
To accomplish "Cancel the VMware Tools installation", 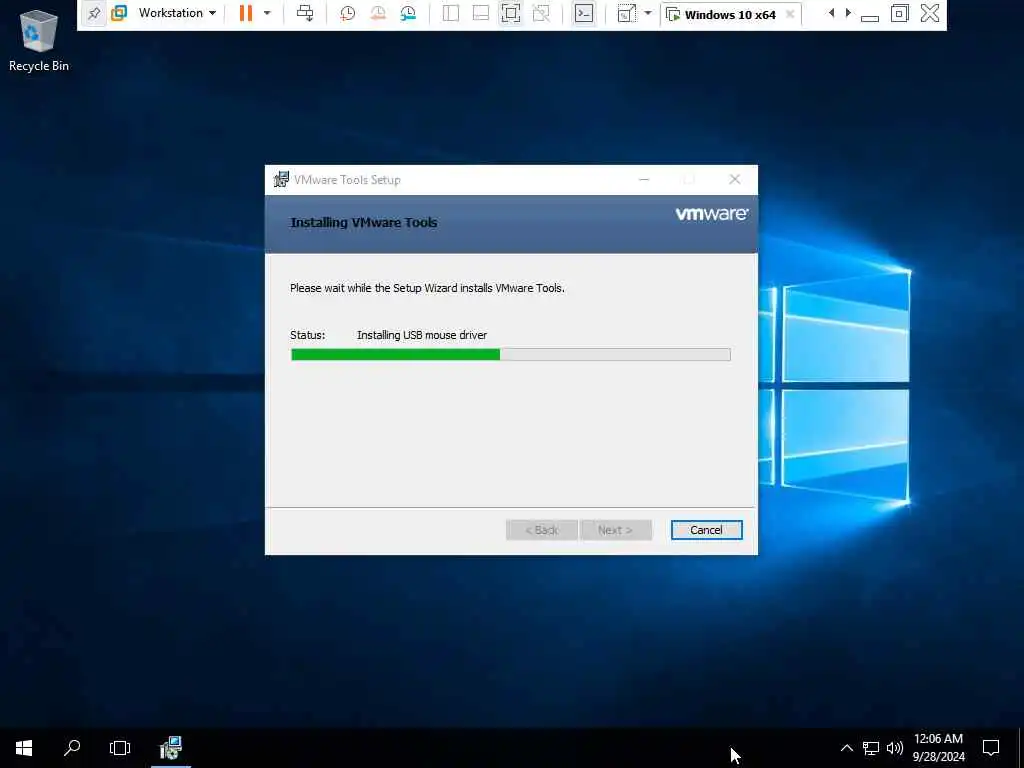I will [x=707, y=530].
